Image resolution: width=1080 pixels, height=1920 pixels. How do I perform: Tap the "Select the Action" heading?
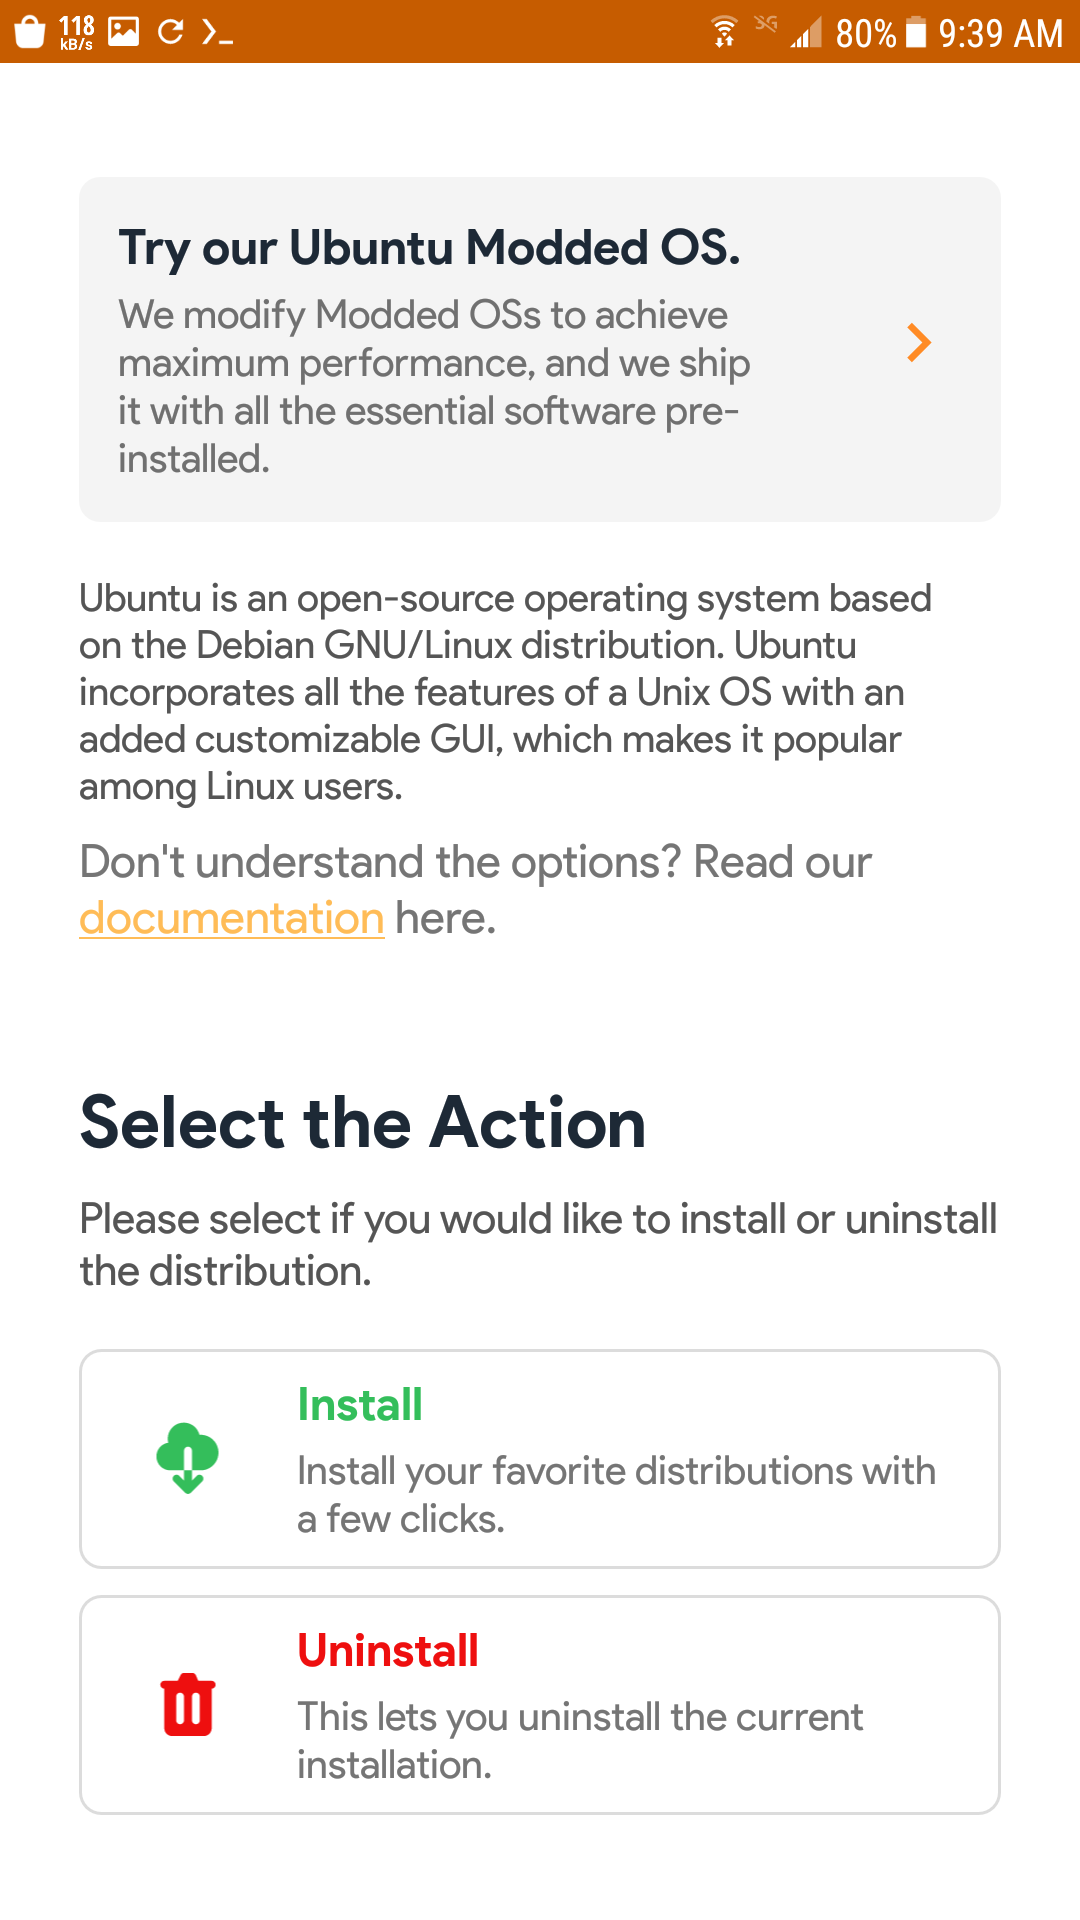[363, 1122]
